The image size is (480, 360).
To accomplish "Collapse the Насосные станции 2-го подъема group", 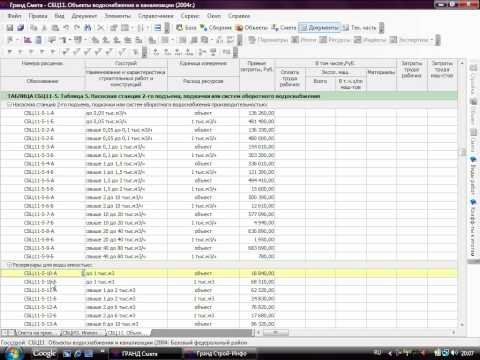I will tap(9, 105).
